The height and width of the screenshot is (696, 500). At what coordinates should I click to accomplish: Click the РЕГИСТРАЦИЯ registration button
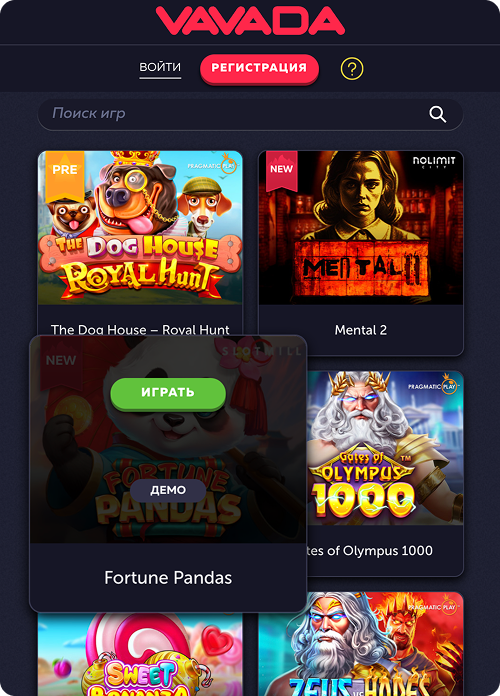pyautogui.click(x=259, y=68)
